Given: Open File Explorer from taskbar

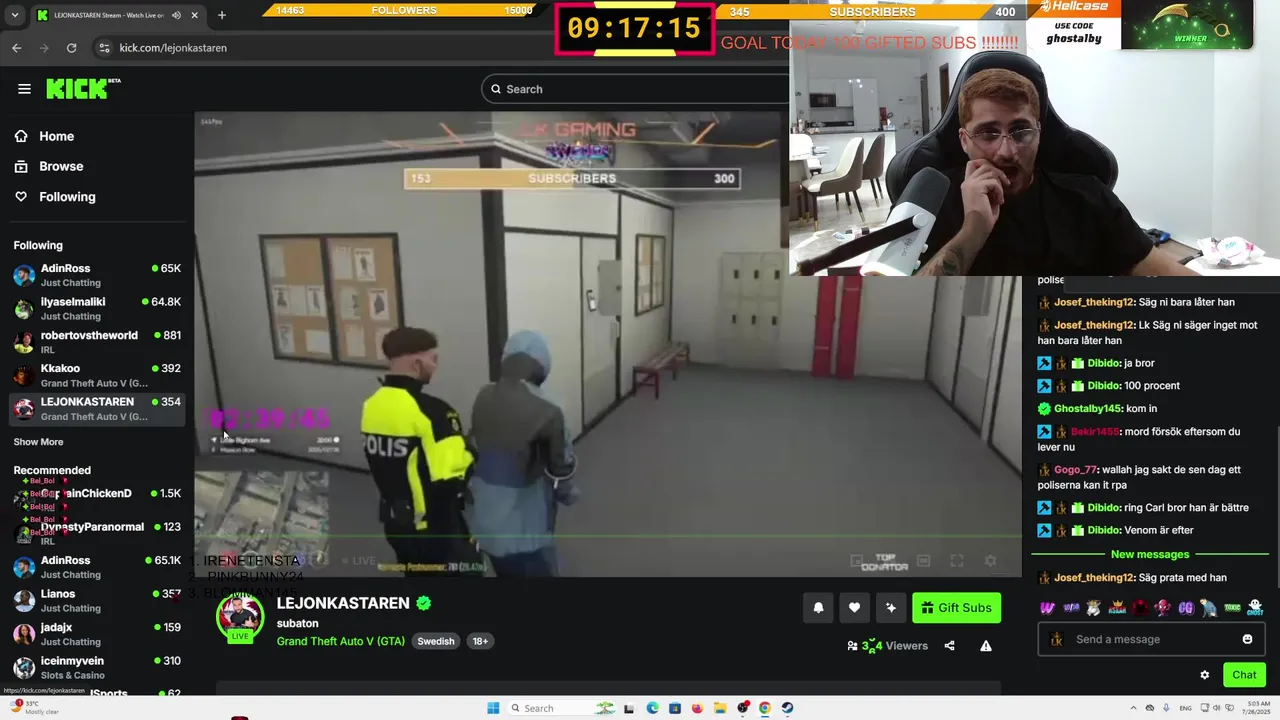Looking at the screenshot, I should pos(720,708).
